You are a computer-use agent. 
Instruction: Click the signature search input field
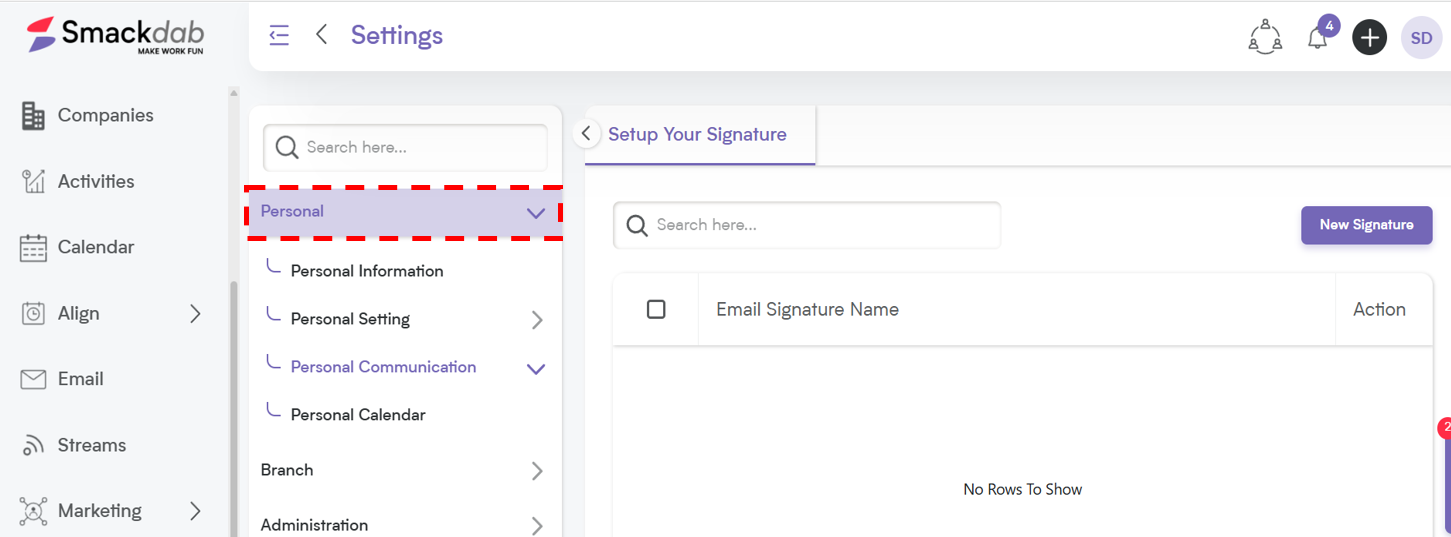point(807,225)
